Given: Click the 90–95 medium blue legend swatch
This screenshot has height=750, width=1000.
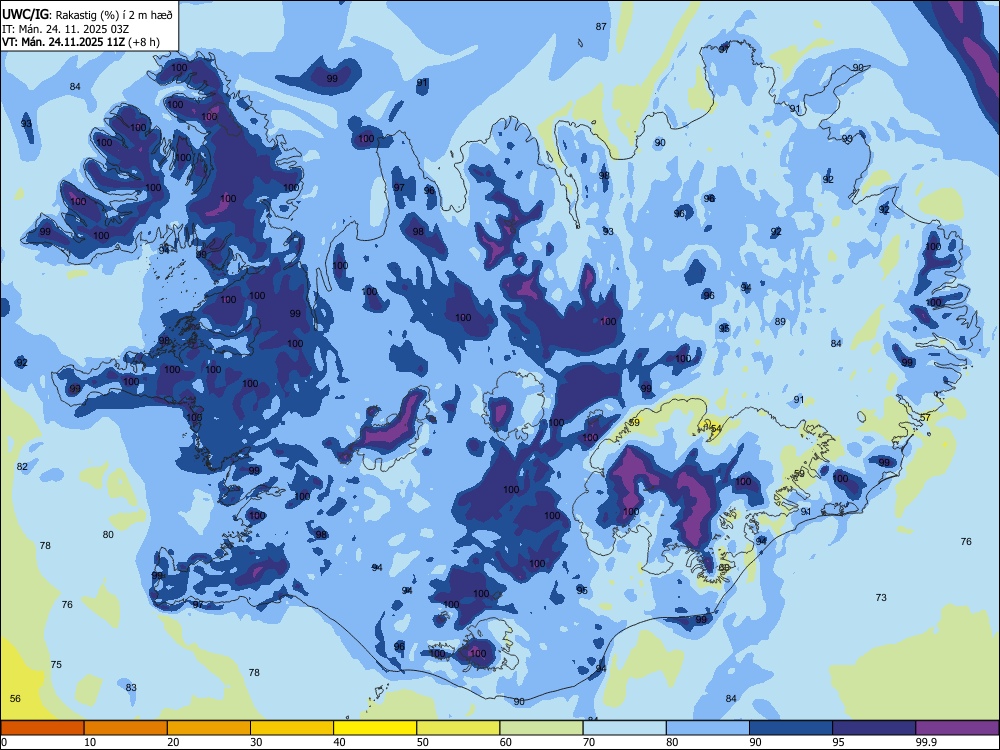Looking at the screenshot, I should (791, 728).
